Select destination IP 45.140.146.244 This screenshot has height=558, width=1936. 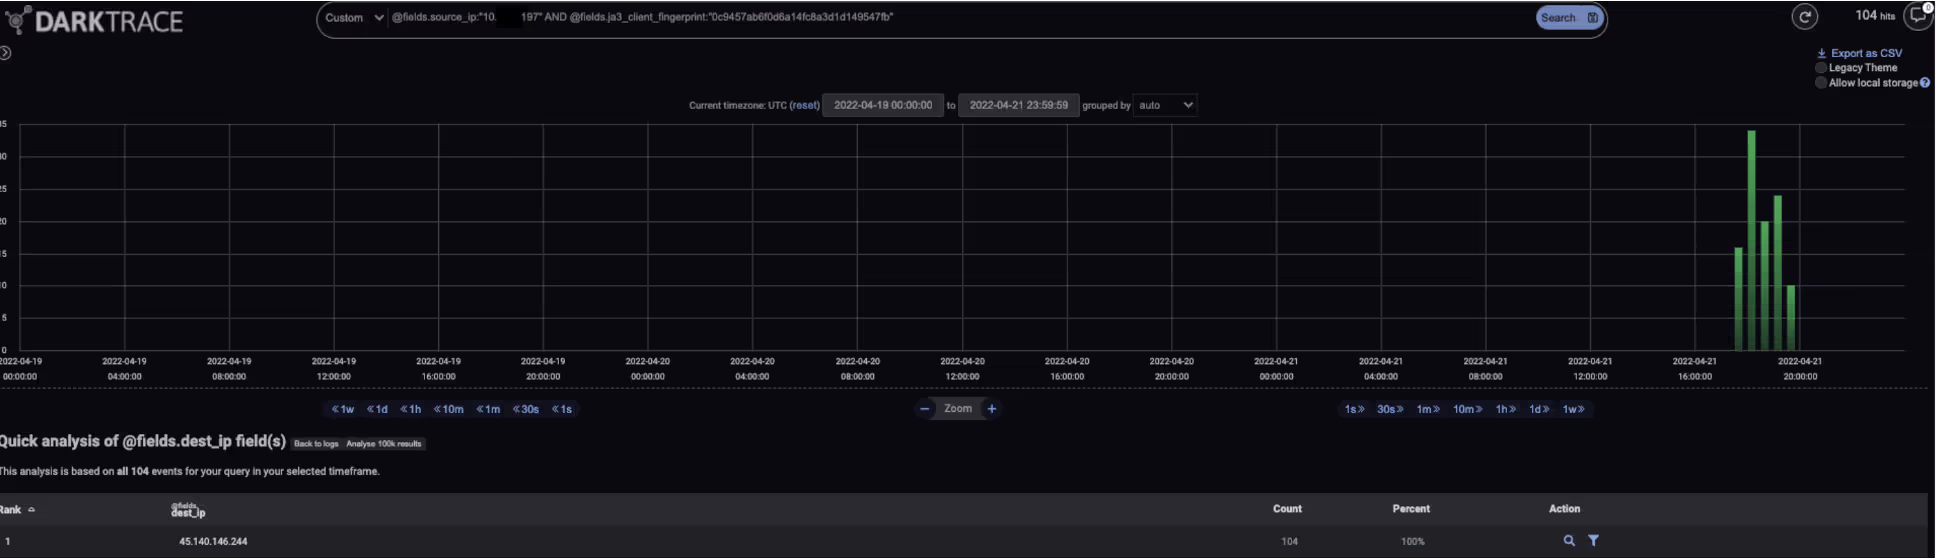(213, 542)
